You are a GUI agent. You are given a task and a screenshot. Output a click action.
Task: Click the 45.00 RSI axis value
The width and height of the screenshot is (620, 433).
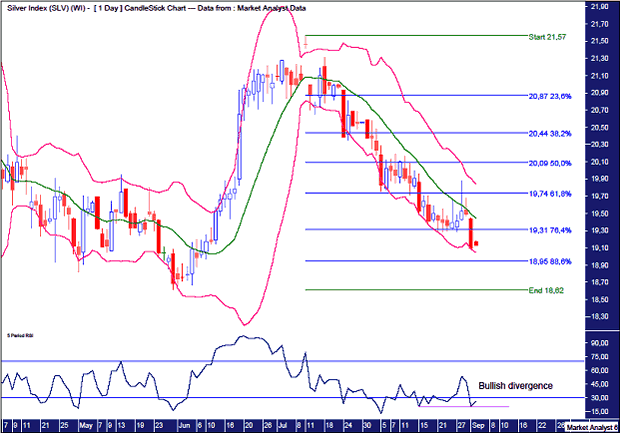(x=599, y=384)
